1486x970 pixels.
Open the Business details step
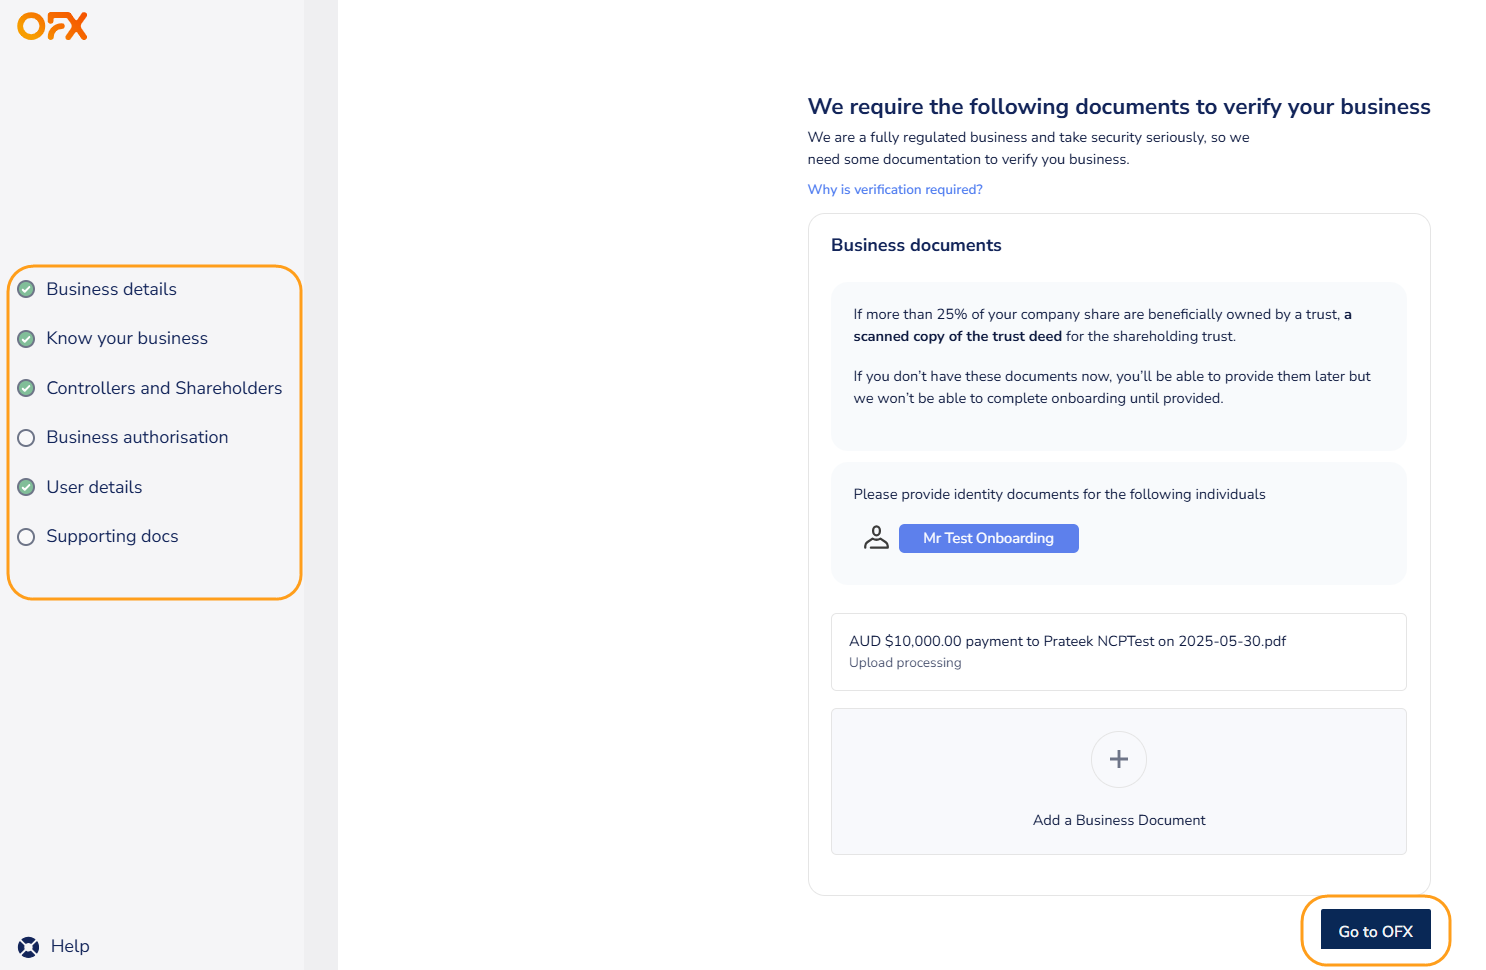pyautogui.click(x=111, y=289)
